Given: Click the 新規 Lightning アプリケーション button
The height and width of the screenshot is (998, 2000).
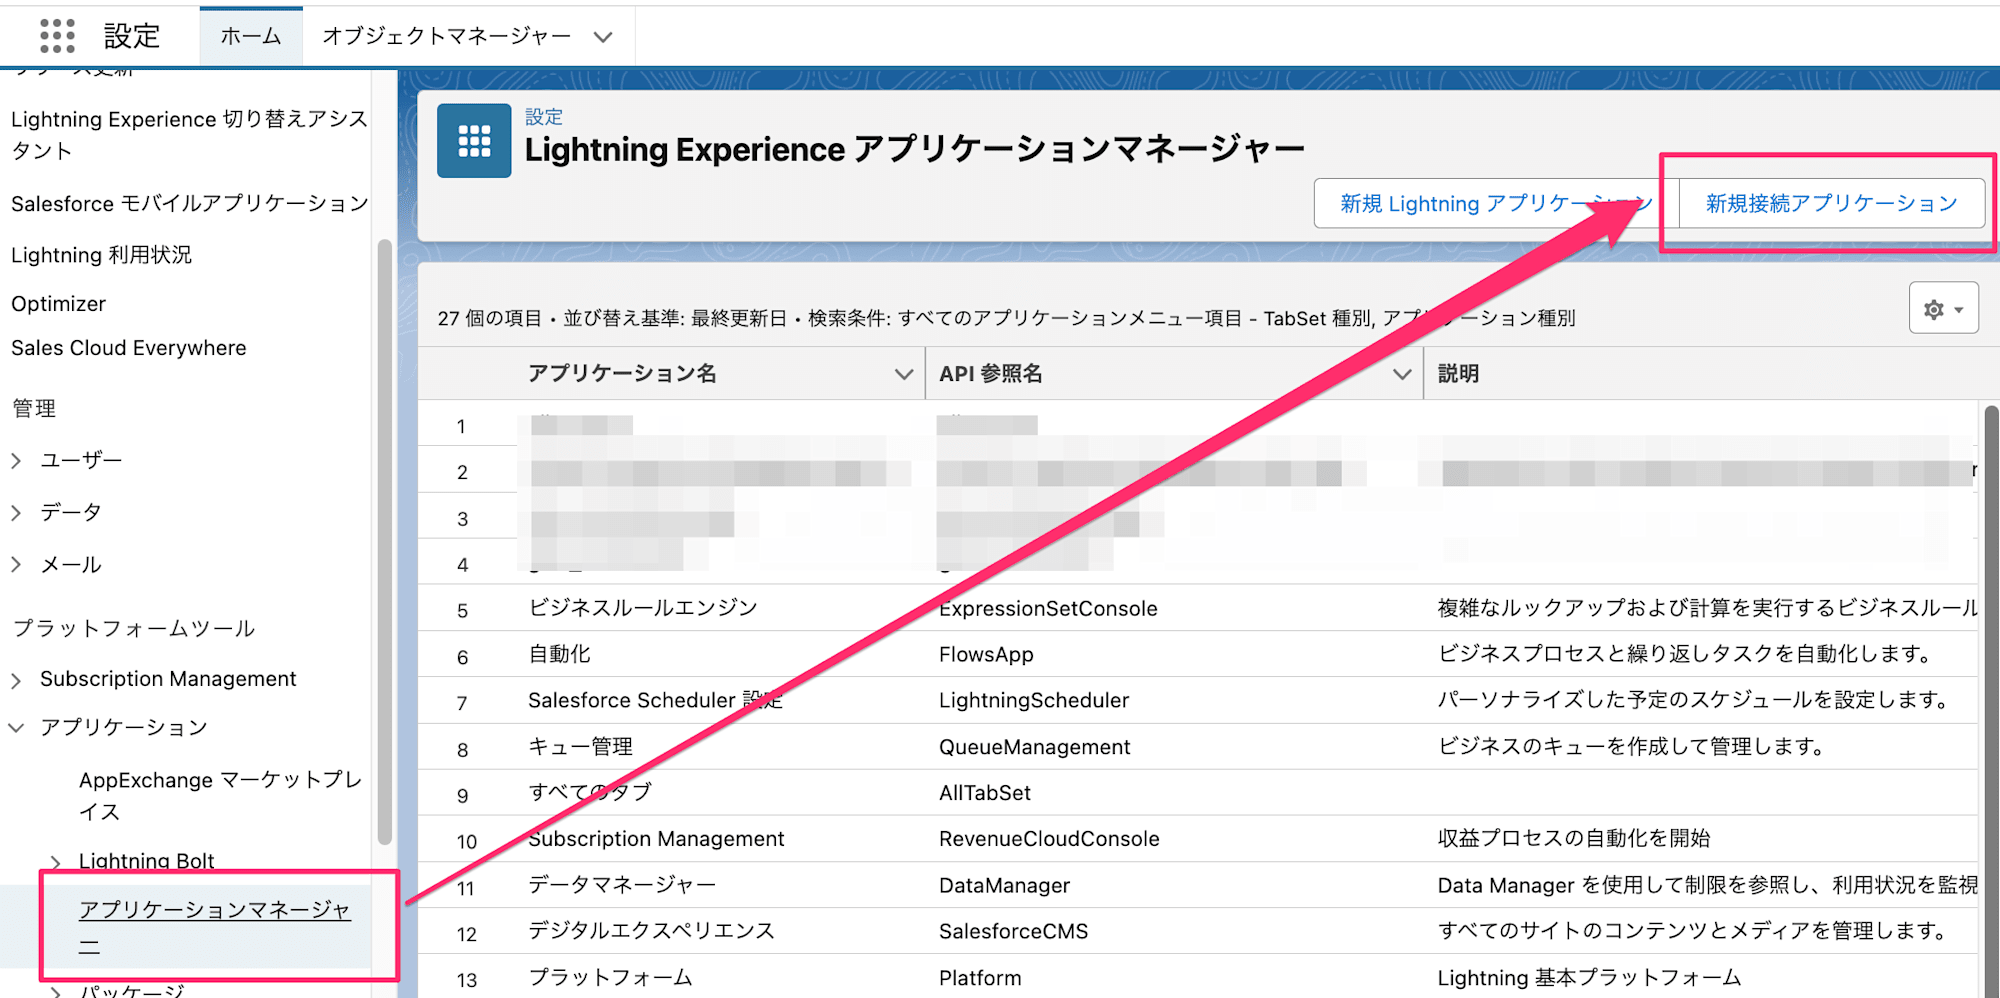Looking at the screenshot, I should (x=1496, y=203).
